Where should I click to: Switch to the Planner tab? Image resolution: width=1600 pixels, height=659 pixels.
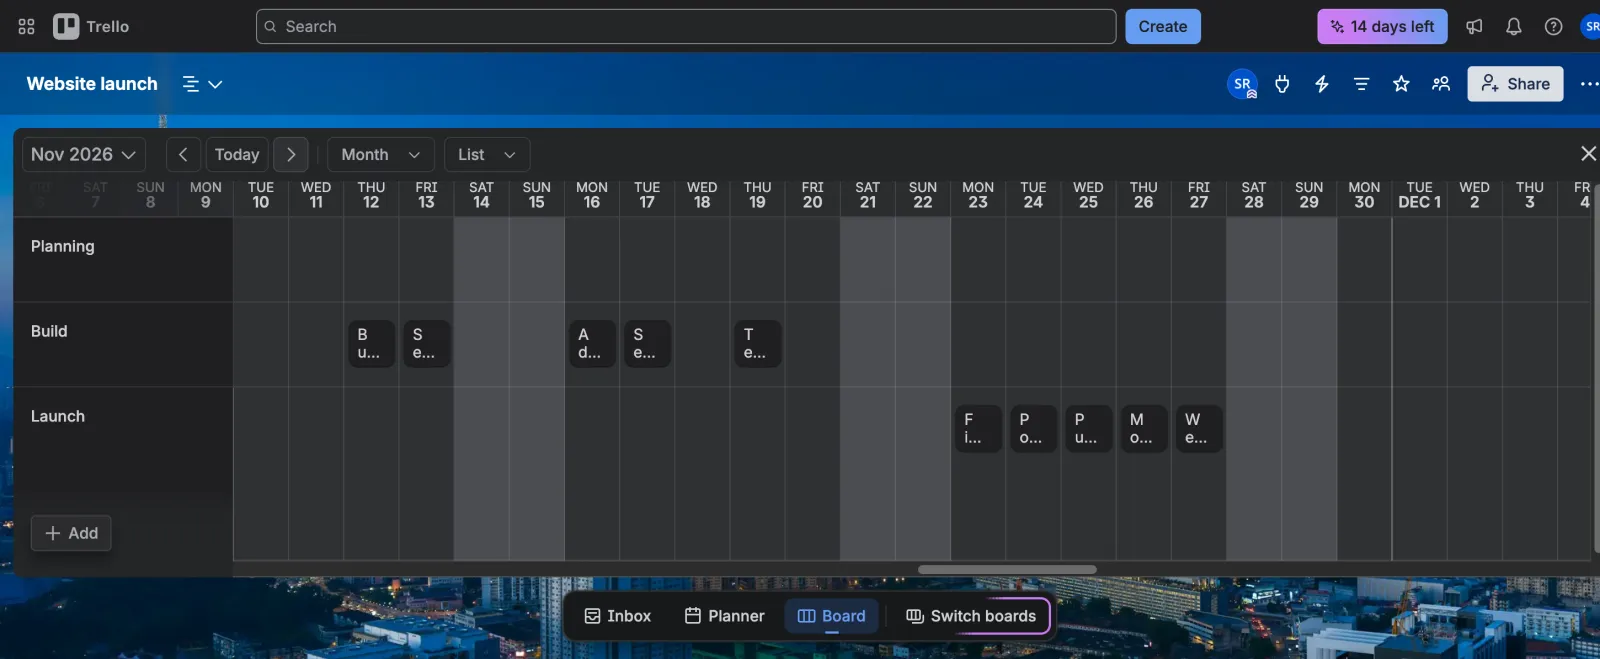725,616
